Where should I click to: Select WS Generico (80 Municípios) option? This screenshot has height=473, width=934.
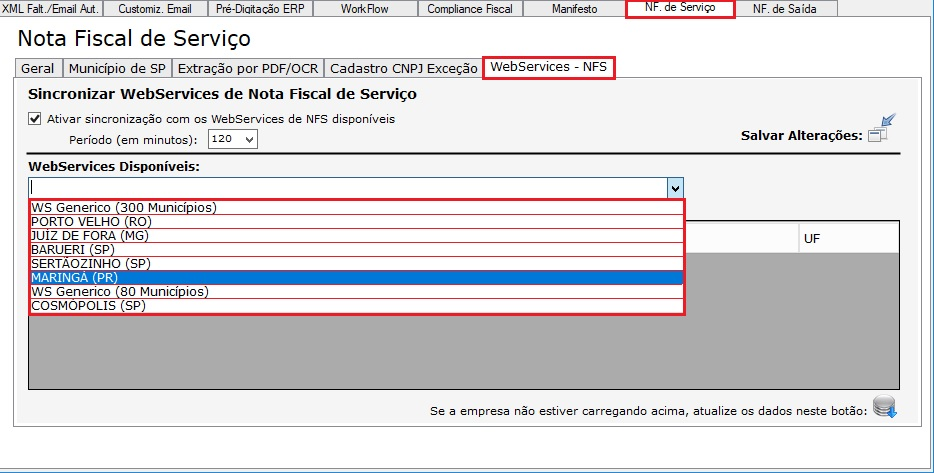[356, 291]
